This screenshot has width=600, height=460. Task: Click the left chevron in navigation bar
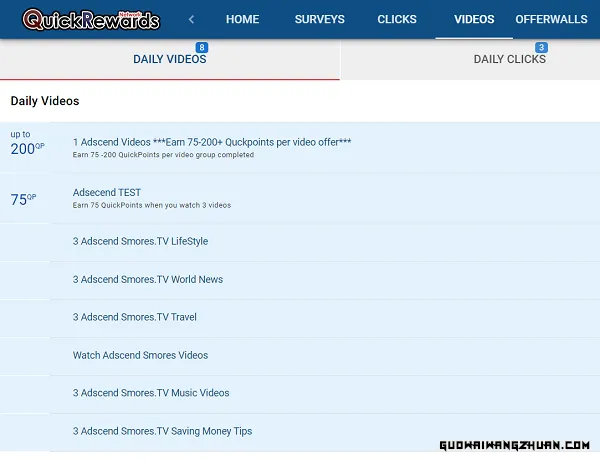[191, 19]
